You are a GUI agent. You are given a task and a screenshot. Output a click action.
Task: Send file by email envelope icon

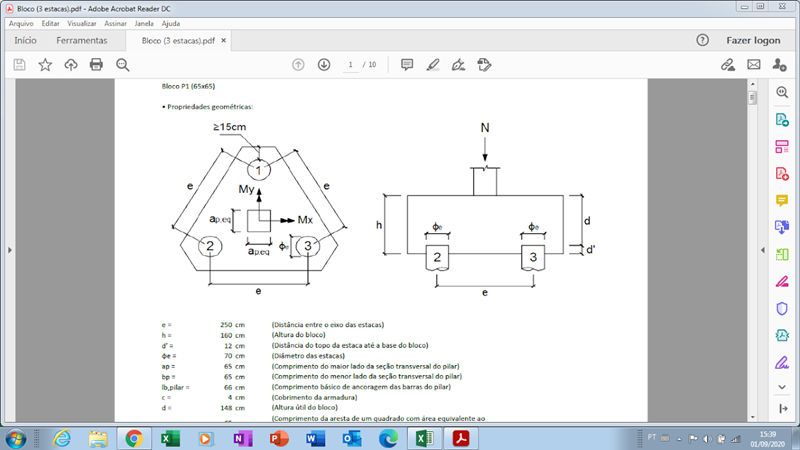[x=754, y=65]
